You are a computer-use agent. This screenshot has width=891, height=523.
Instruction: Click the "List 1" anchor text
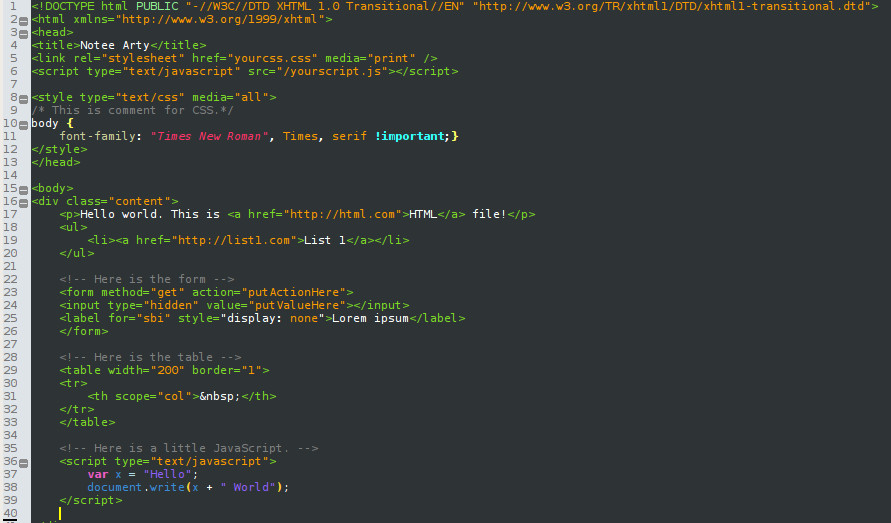[x=325, y=240]
